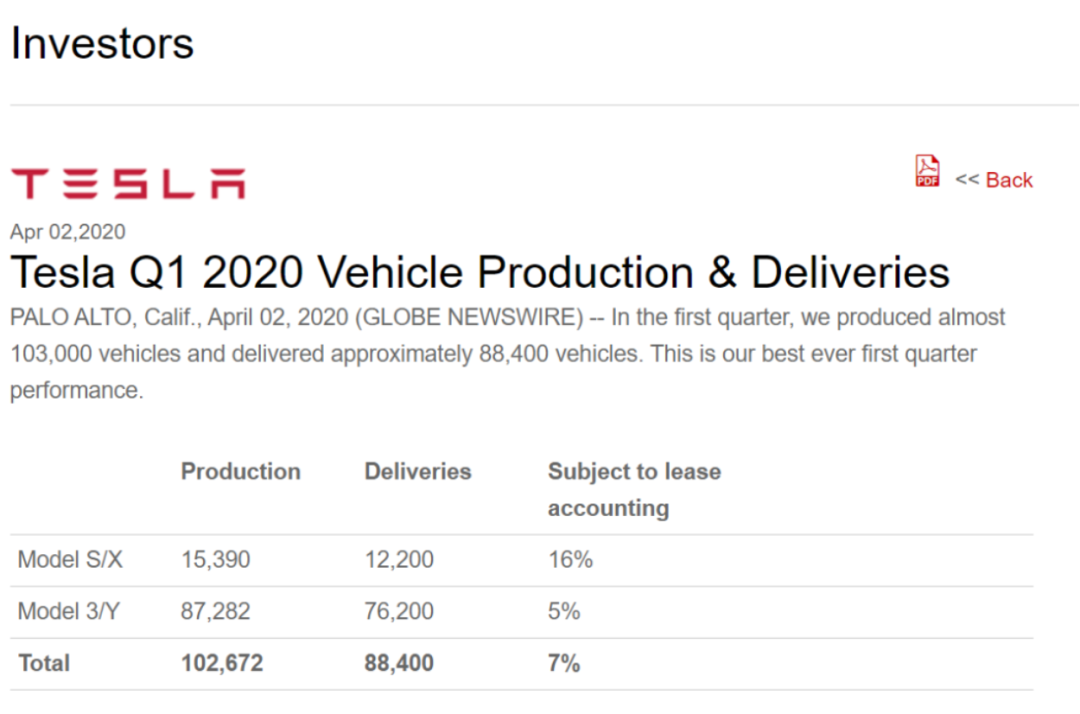Click the Apr 02,2020 date text

pos(68,231)
